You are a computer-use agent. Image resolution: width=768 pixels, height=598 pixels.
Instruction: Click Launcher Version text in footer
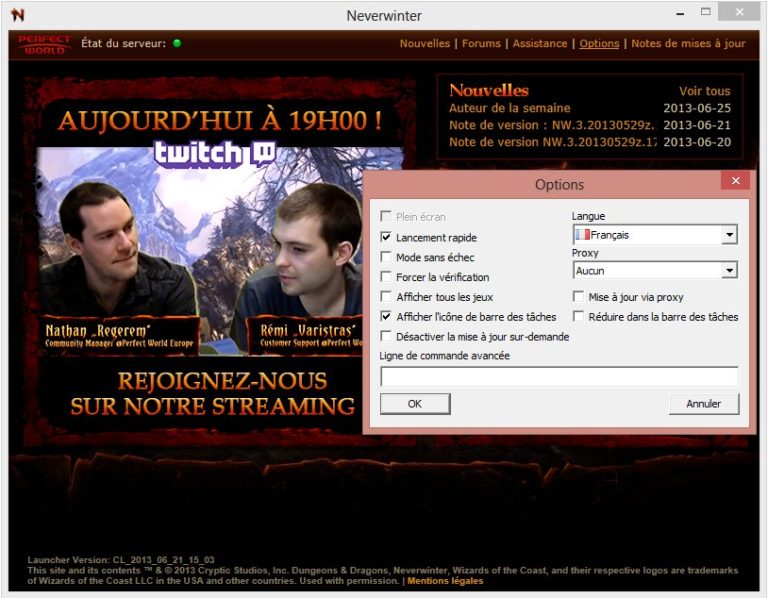121,560
